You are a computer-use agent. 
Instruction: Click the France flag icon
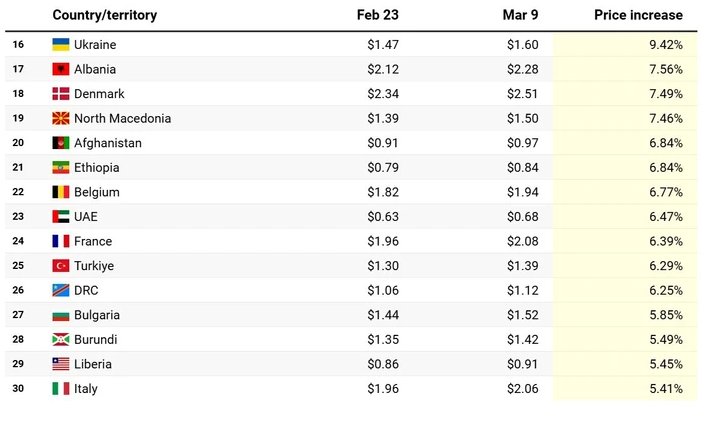click(x=61, y=241)
